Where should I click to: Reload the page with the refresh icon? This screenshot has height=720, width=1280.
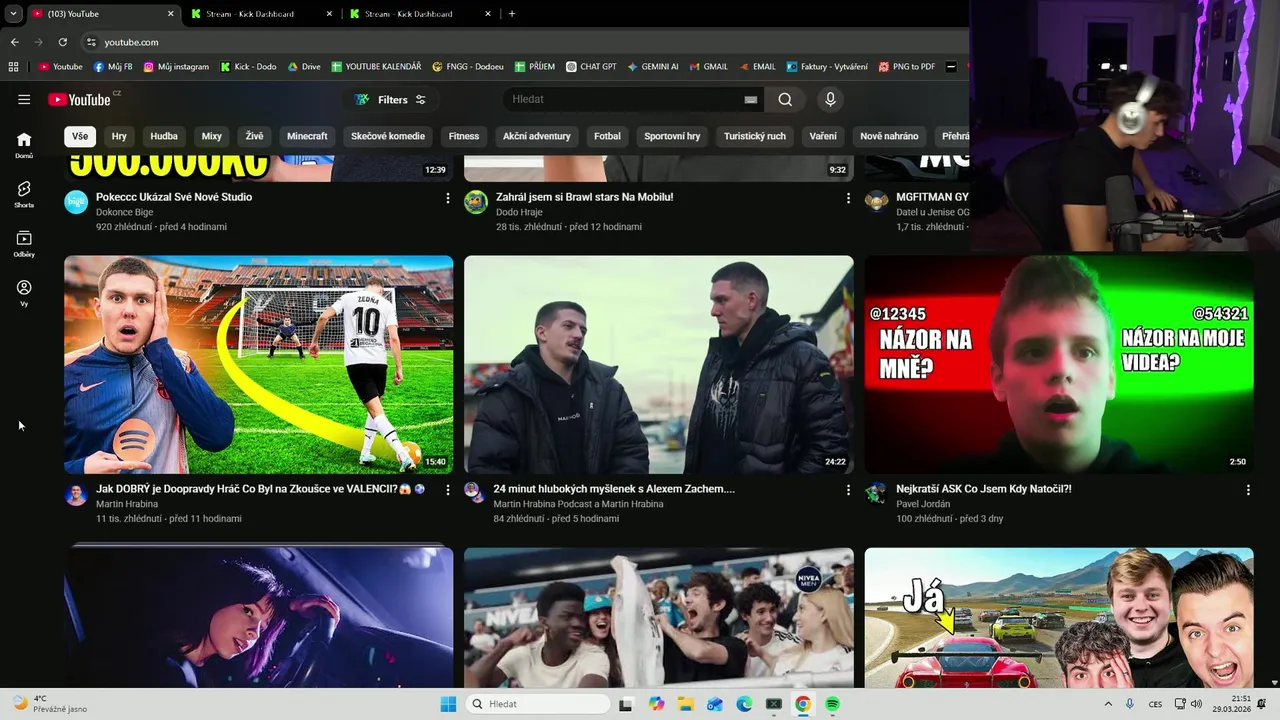(62, 42)
